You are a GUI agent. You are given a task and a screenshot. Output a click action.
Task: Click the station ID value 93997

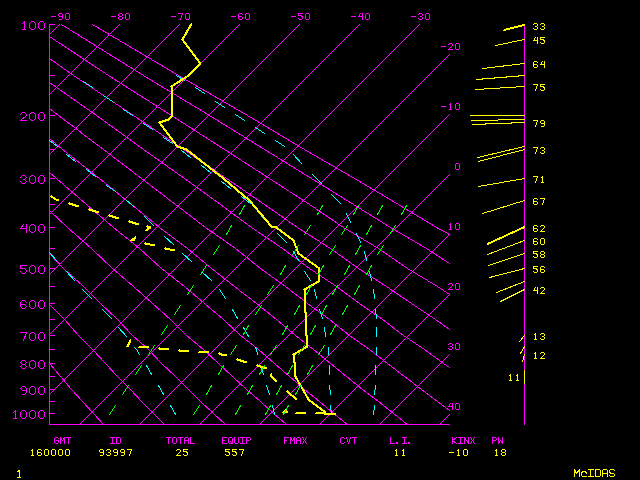pyautogui.click(x=123, y=453)
